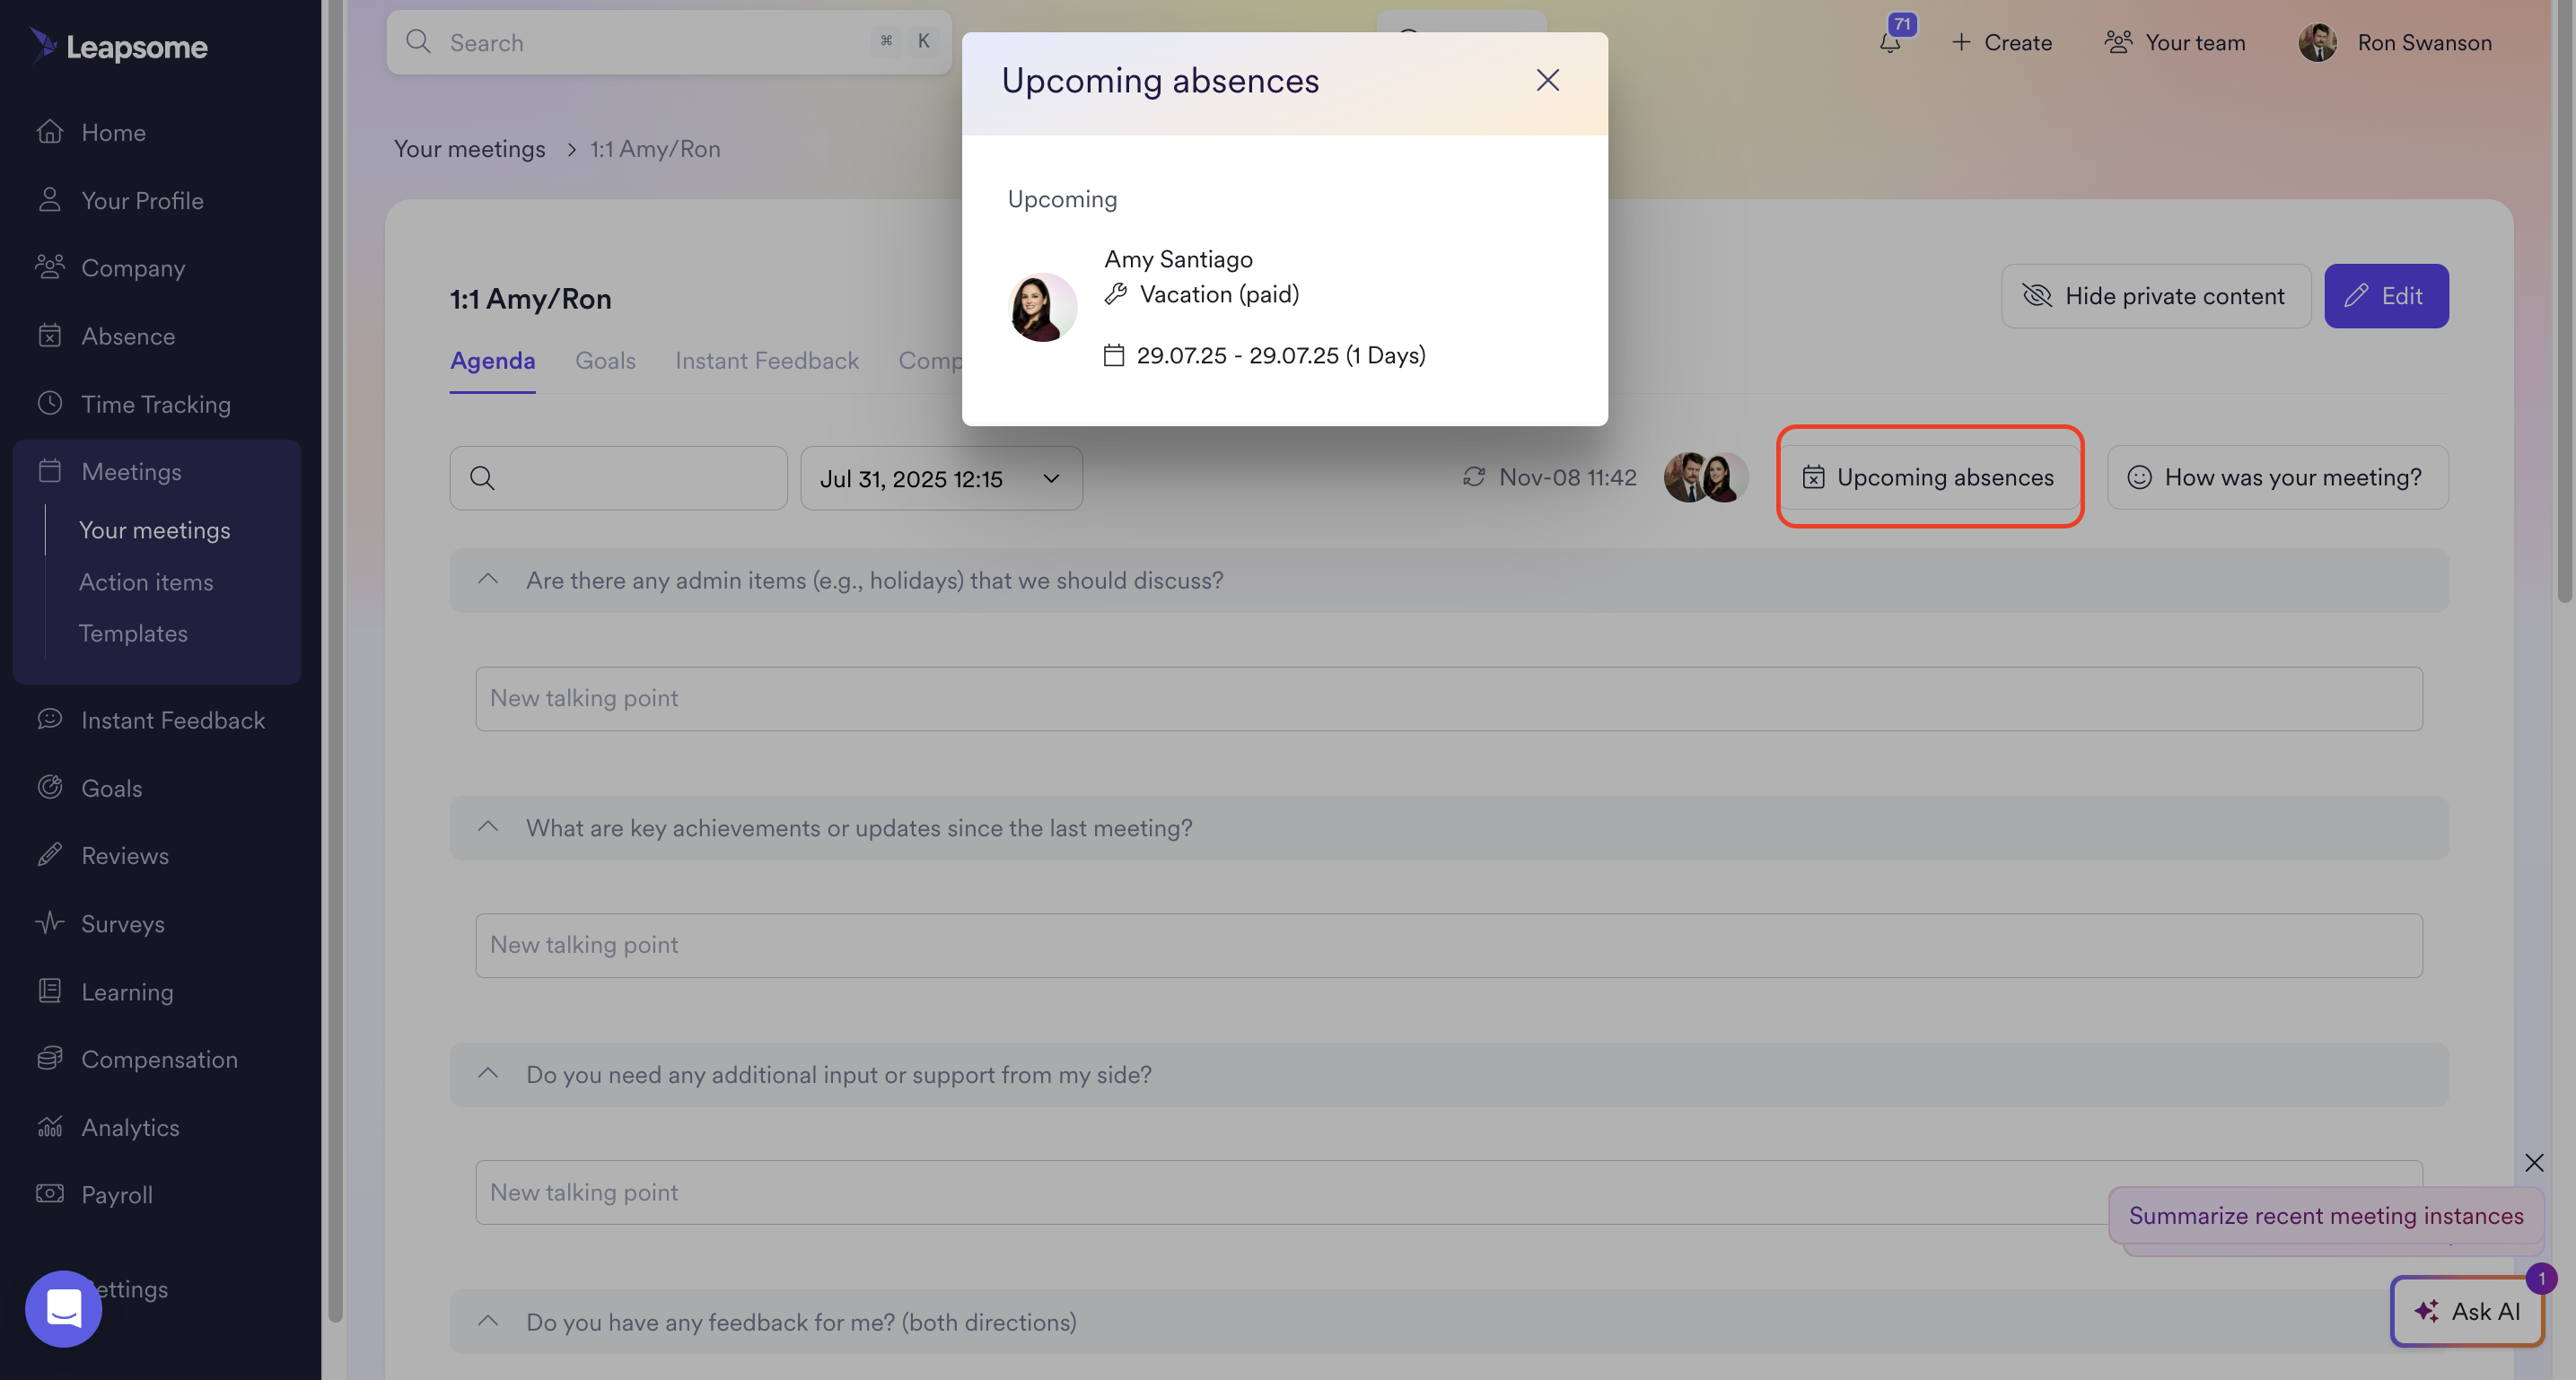Screen dimensions: 2576x1380
Task: Click the 29.07.25 - 29.07.25 (1 Days) absence date text
Action: (1281, 355)
